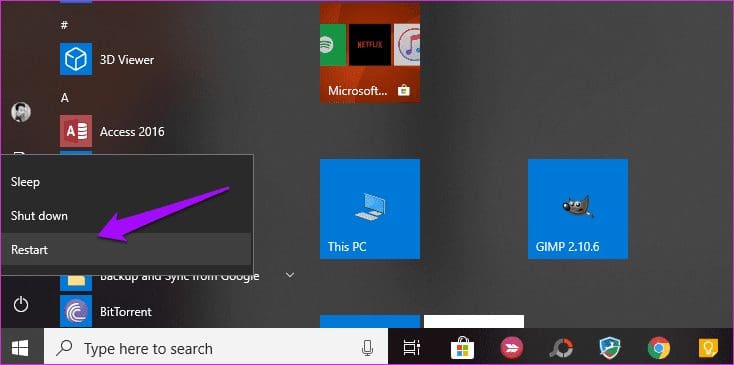Click the microphone icon in search box

click(x=367, y=348)
